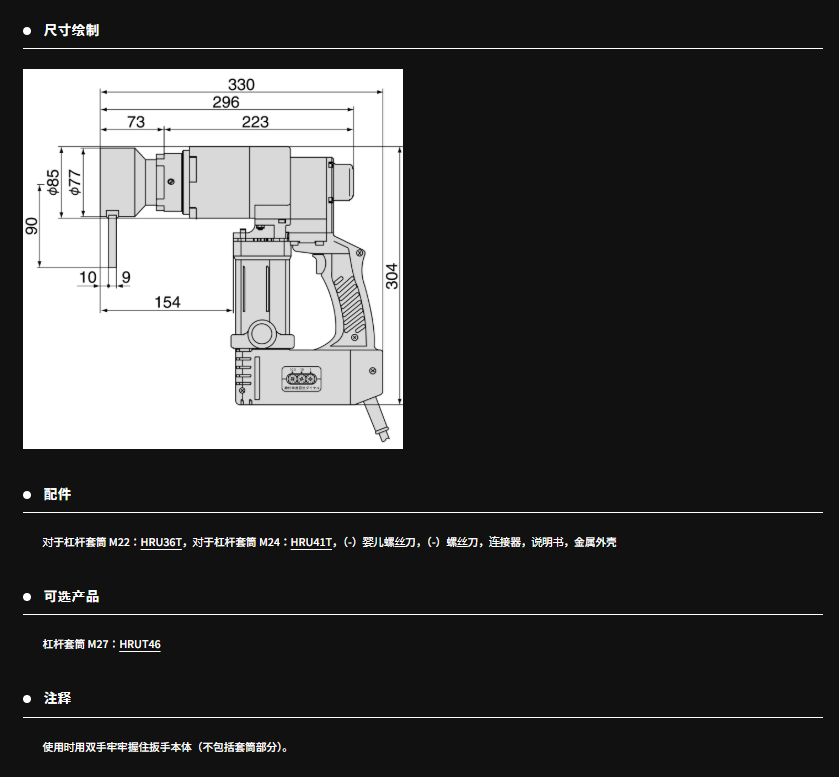
Task: Open the HRUT46 optional socket link
Action: coord(140,644)
